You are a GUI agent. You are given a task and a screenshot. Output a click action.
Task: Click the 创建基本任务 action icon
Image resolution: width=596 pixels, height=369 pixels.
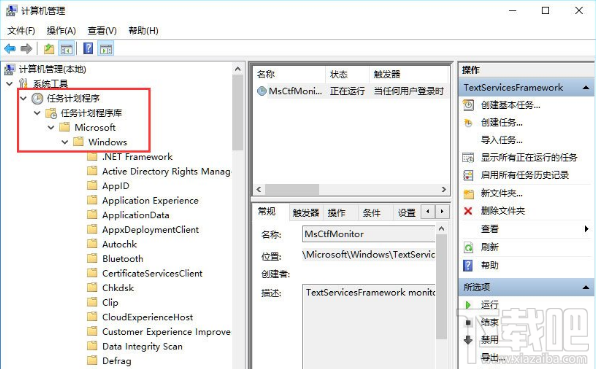pos(468,105)
